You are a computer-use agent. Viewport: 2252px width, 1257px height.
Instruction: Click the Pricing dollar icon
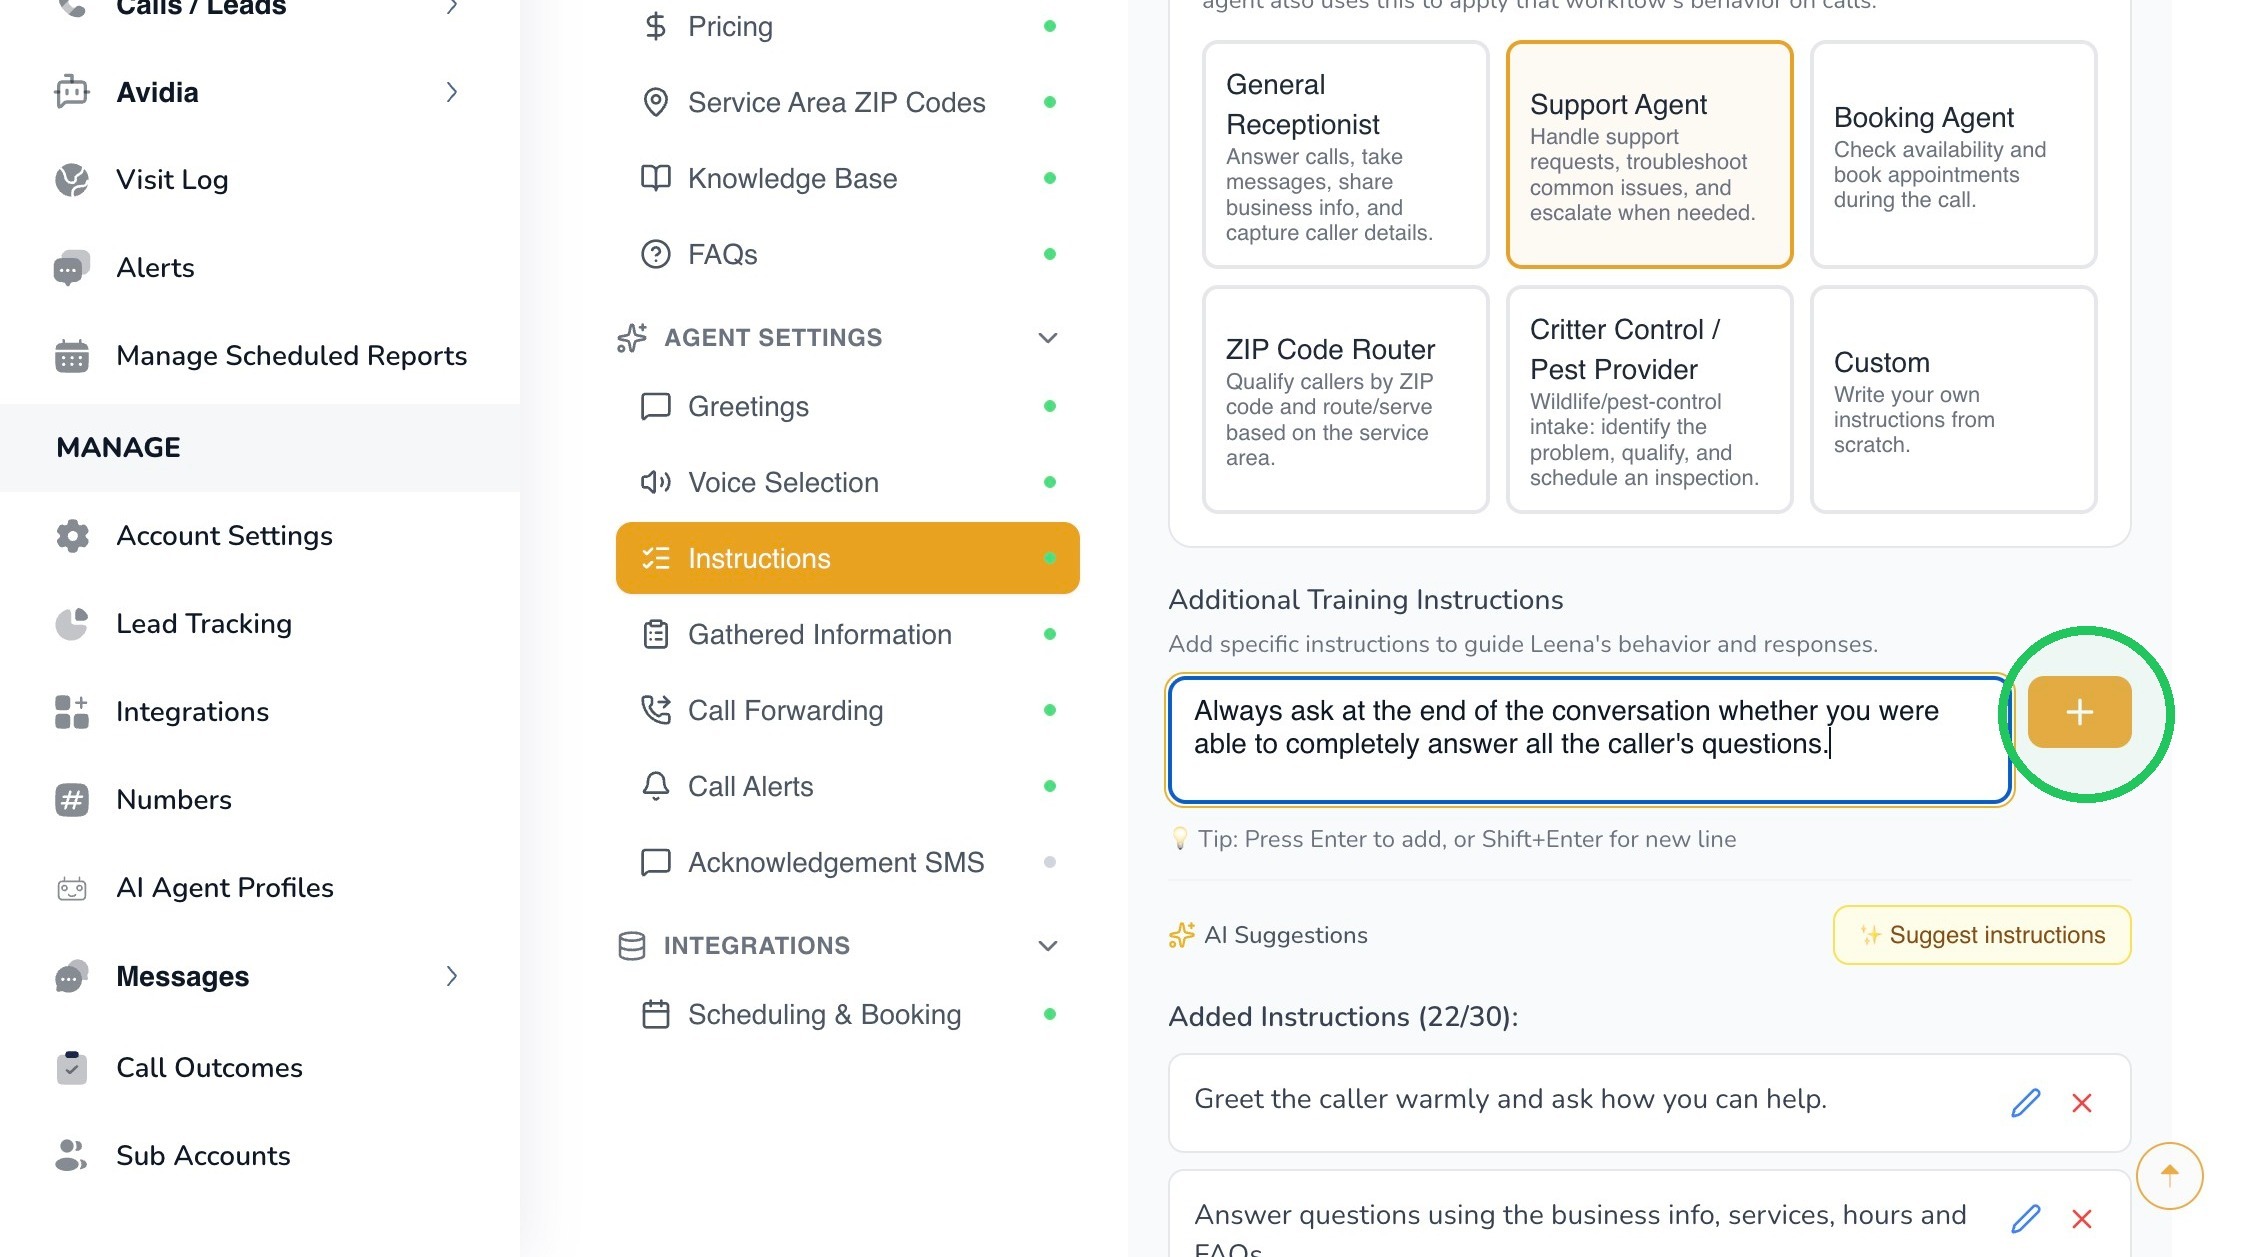[655, 26]
